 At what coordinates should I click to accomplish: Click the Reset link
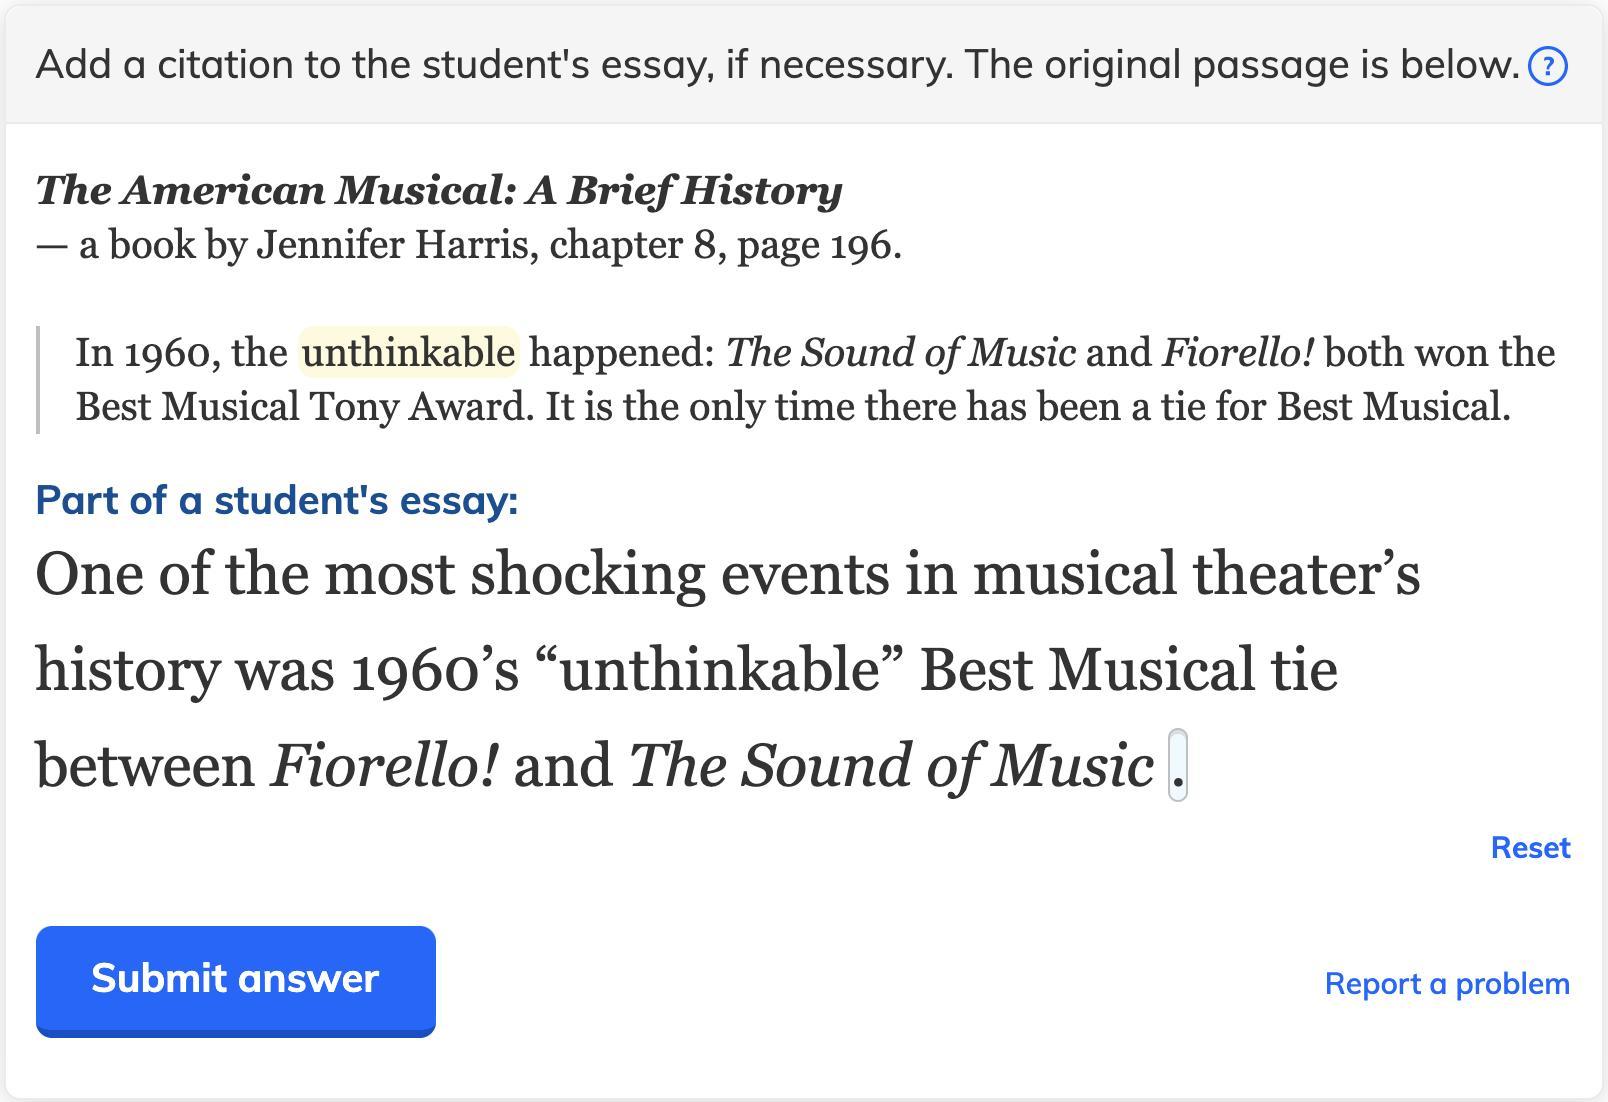pos(1530,848)
